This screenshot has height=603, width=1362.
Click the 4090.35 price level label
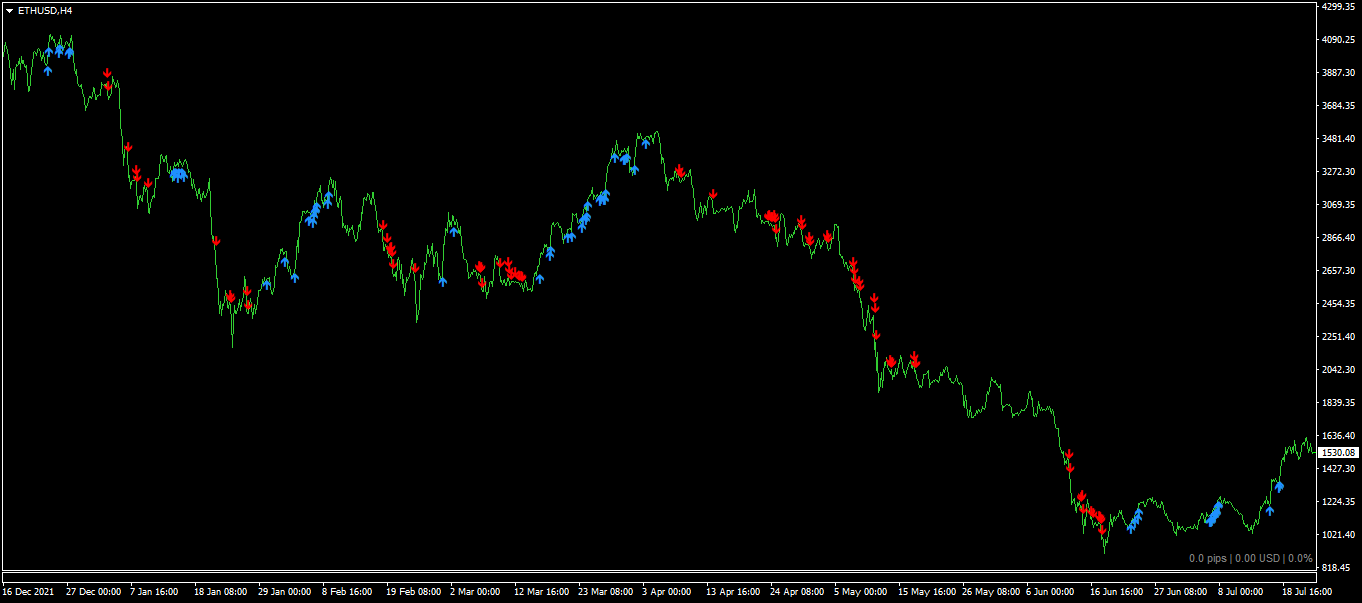1338,40
